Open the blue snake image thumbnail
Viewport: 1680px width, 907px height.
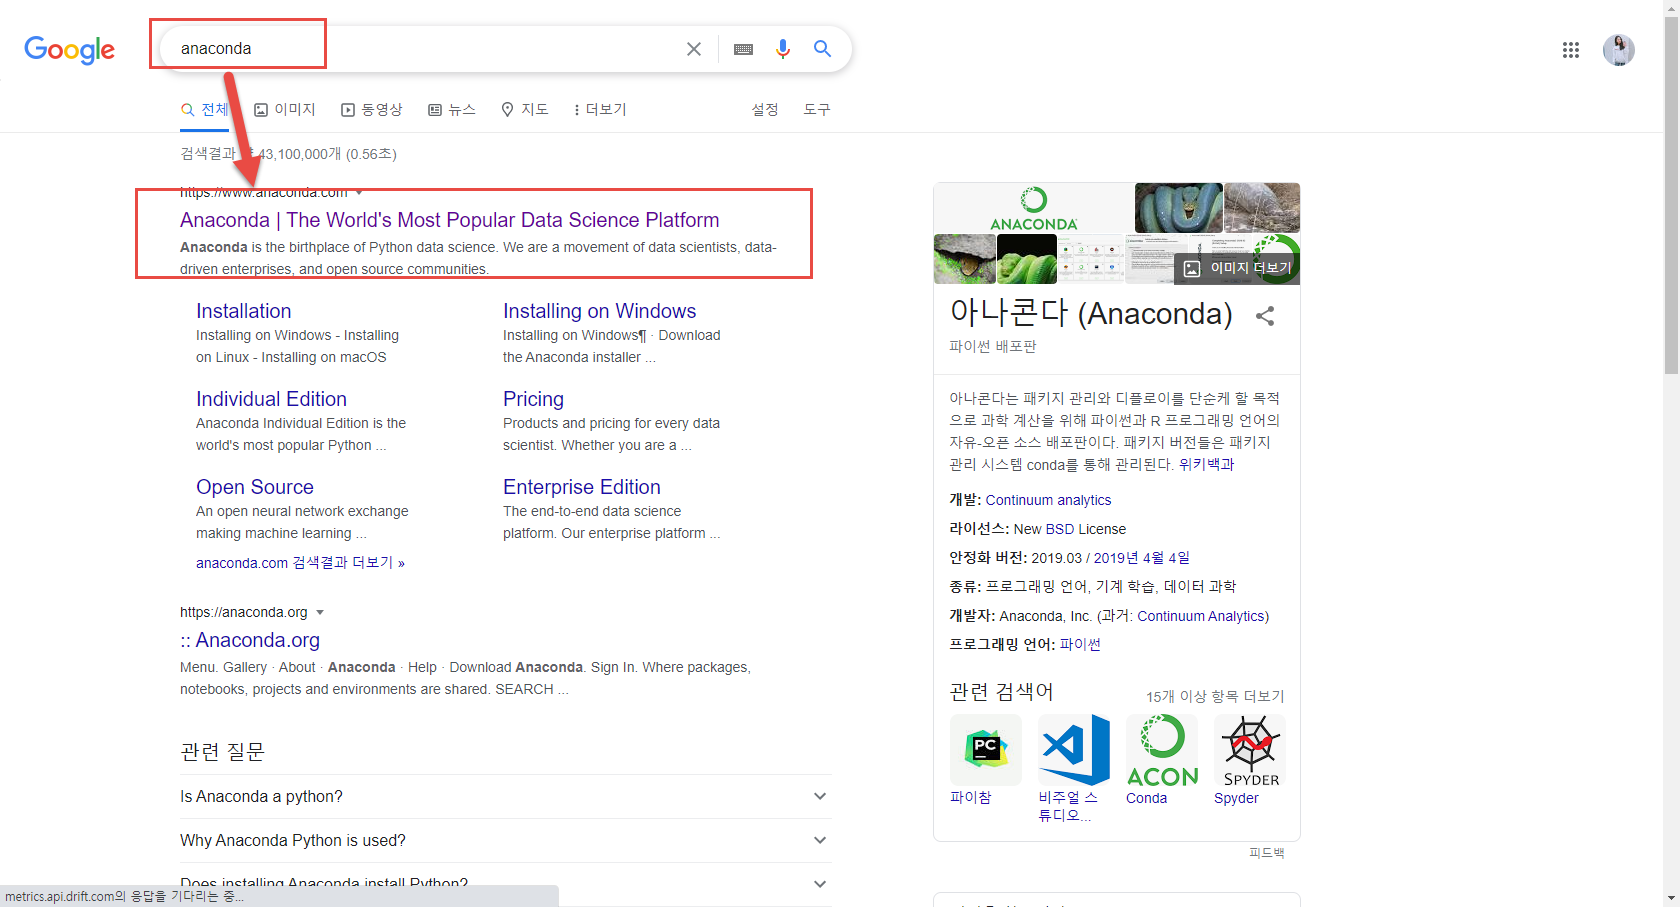1178,208
